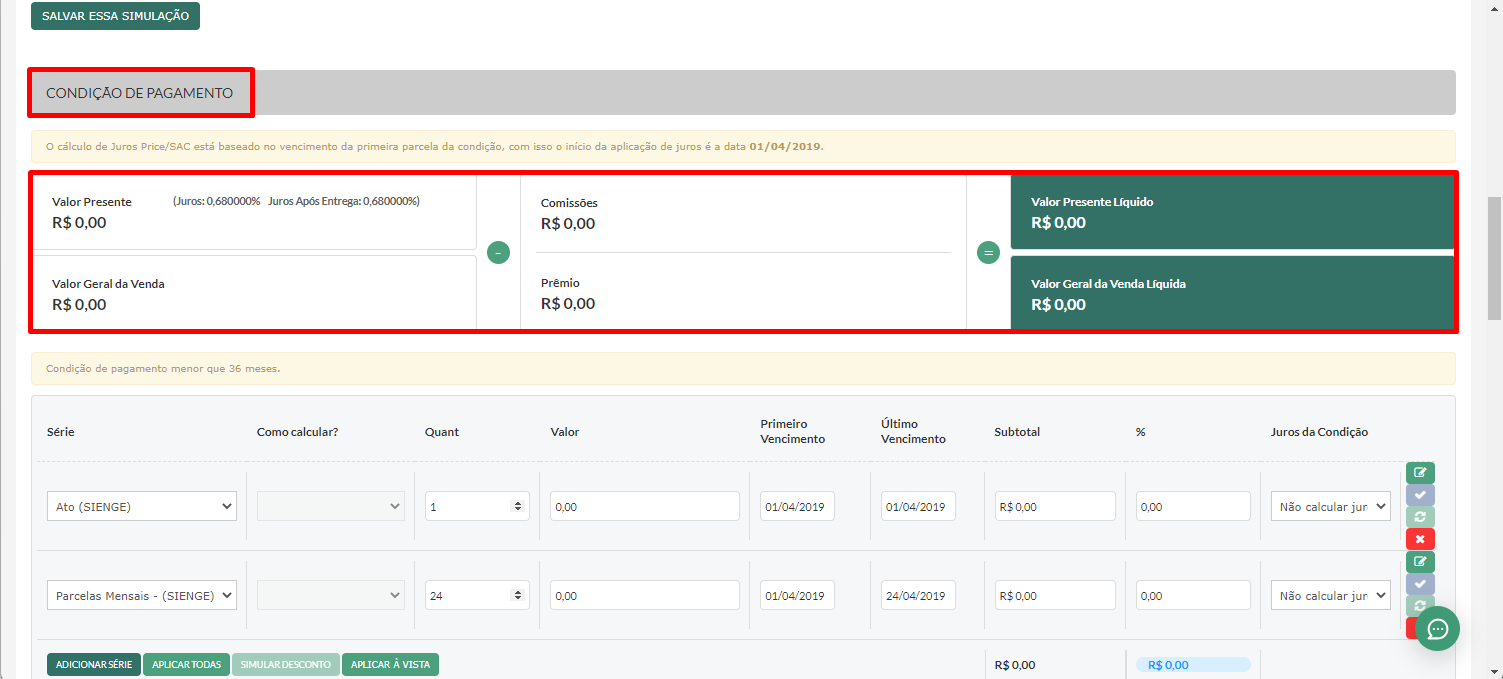1503x679 pixels.
Task: Click the Último Vencimento column header
Action: (x=913, y=431)
